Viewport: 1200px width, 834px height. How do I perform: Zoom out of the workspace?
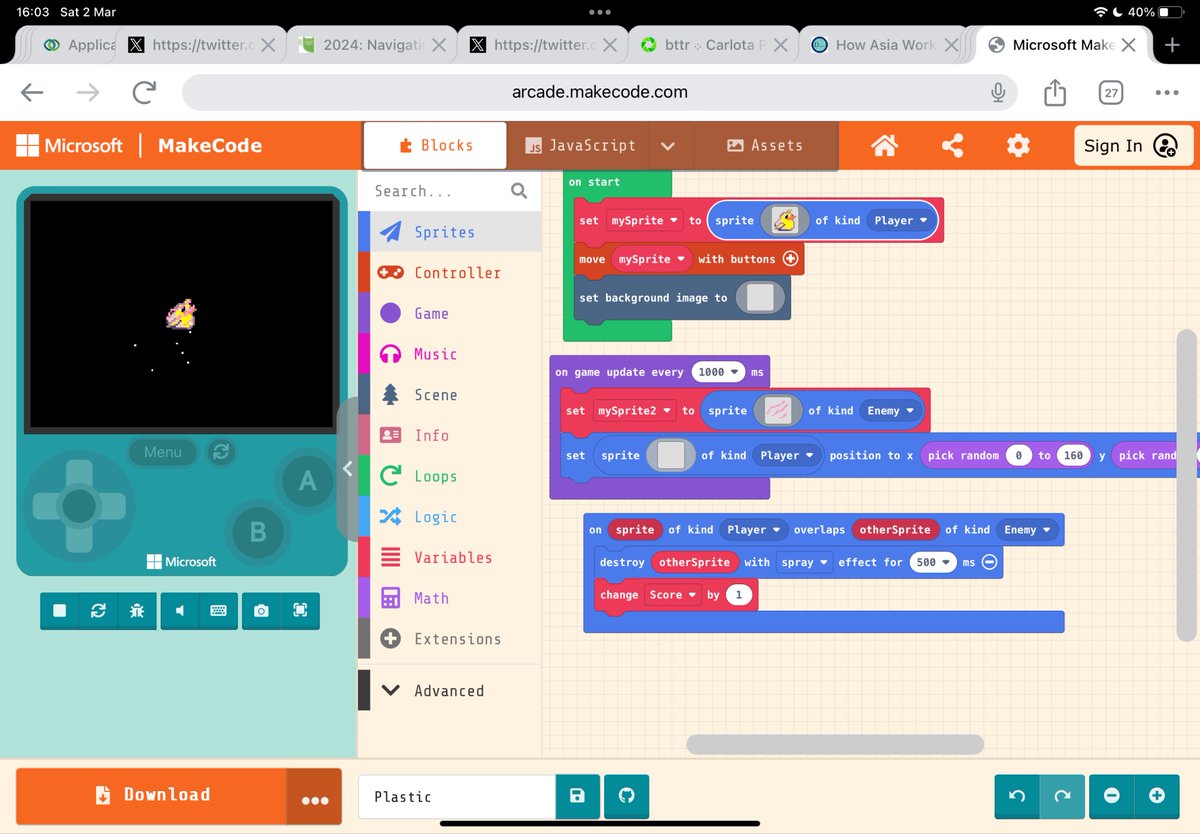tap(1111, 796)
